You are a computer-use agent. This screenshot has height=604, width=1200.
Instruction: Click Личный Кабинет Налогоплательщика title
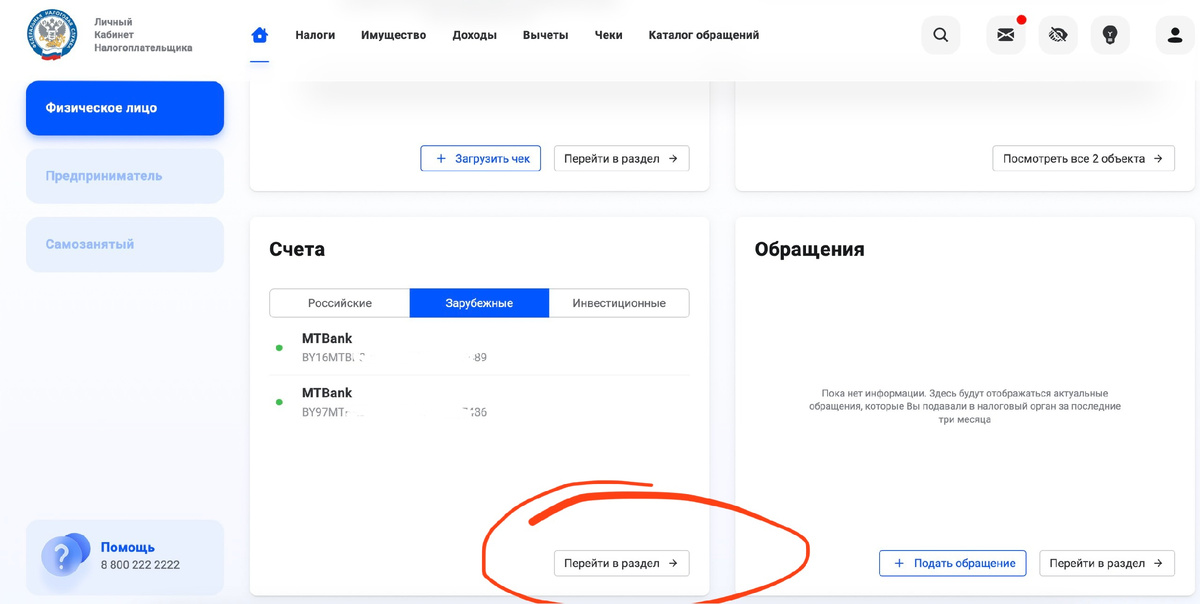(x=143, y=35)
